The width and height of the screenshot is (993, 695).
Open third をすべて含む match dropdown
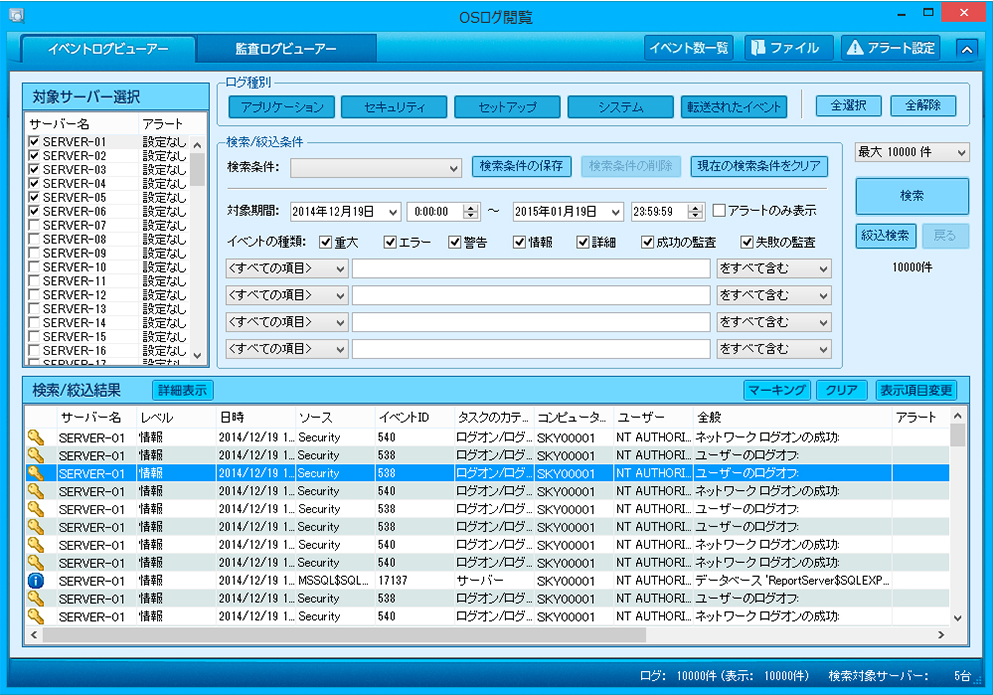[774, 322]
